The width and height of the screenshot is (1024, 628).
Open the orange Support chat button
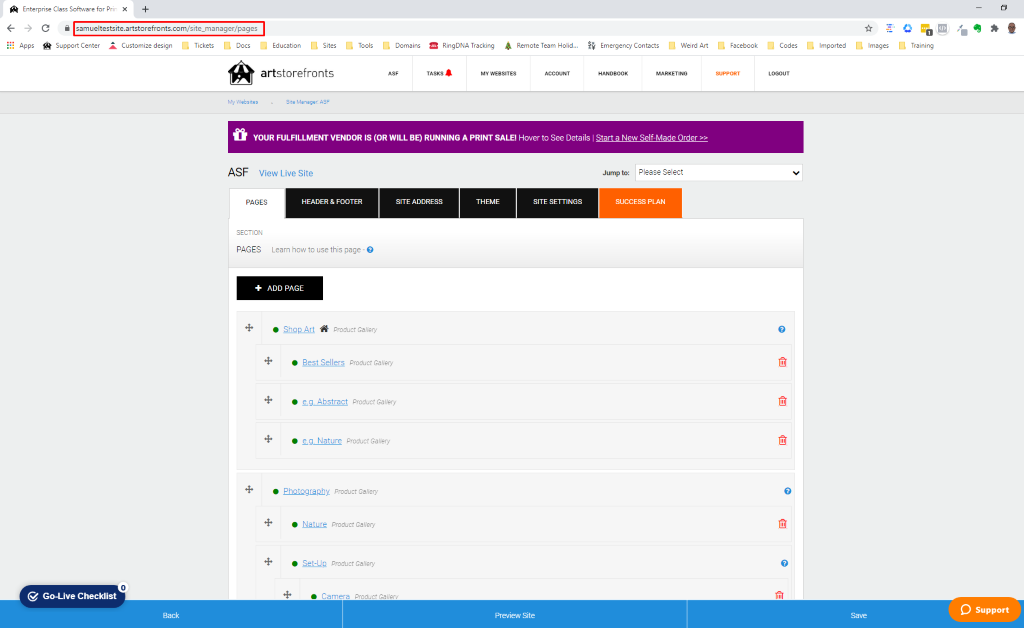984,610
